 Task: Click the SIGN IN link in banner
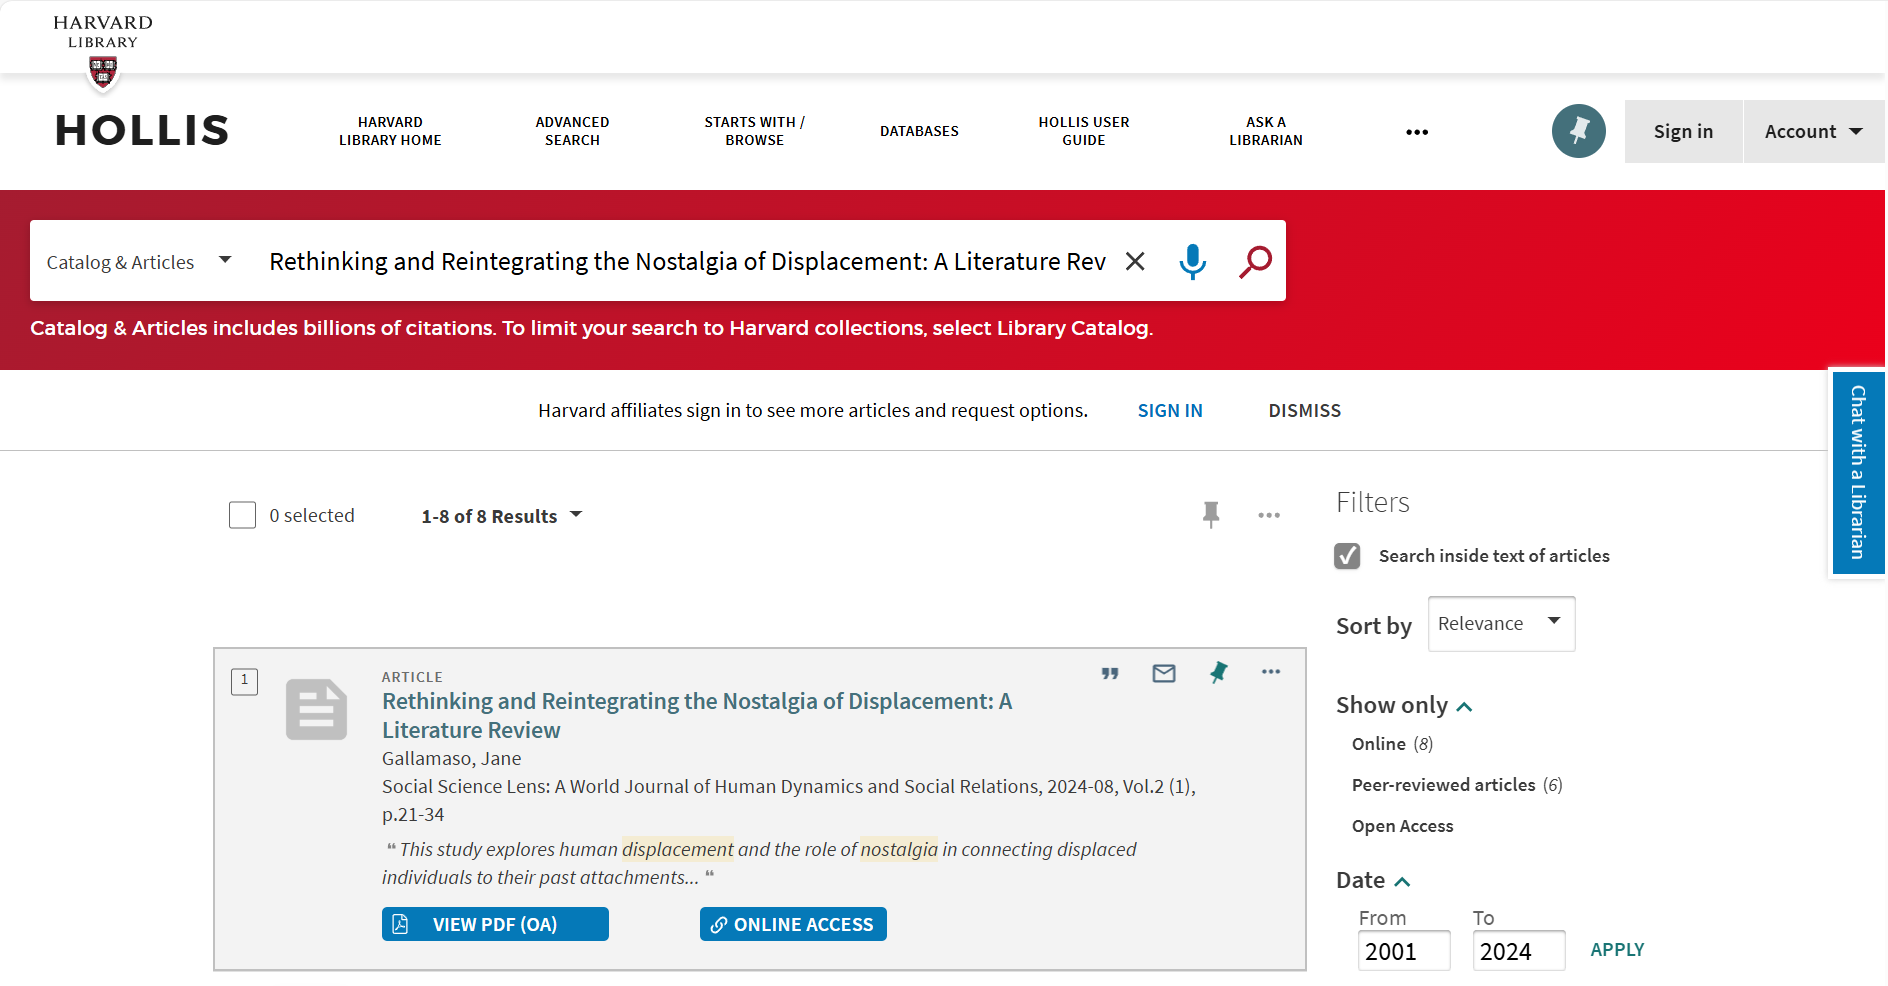pos(1170,411)
